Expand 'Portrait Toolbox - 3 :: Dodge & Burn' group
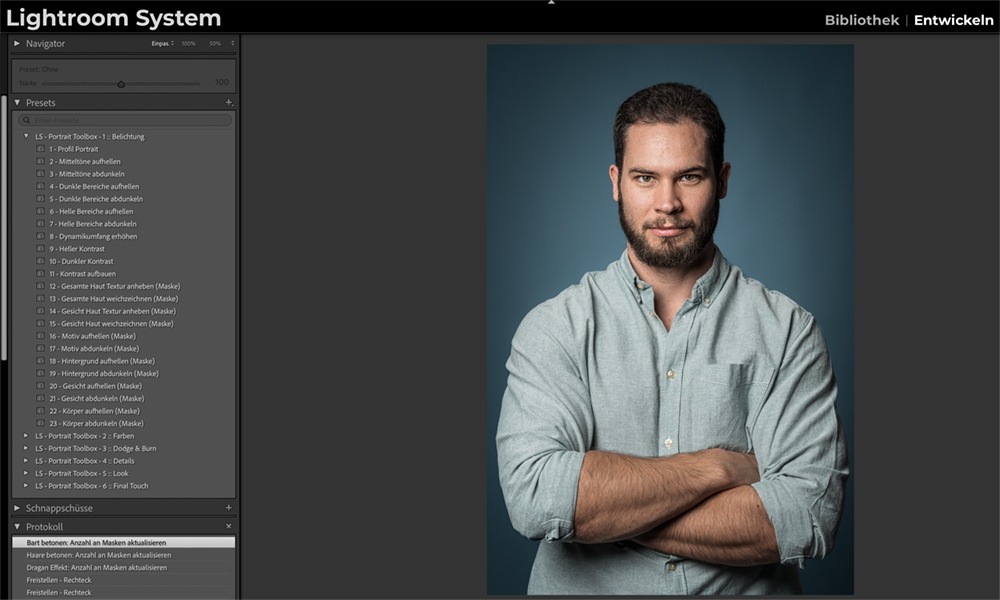 click(26, 449)
